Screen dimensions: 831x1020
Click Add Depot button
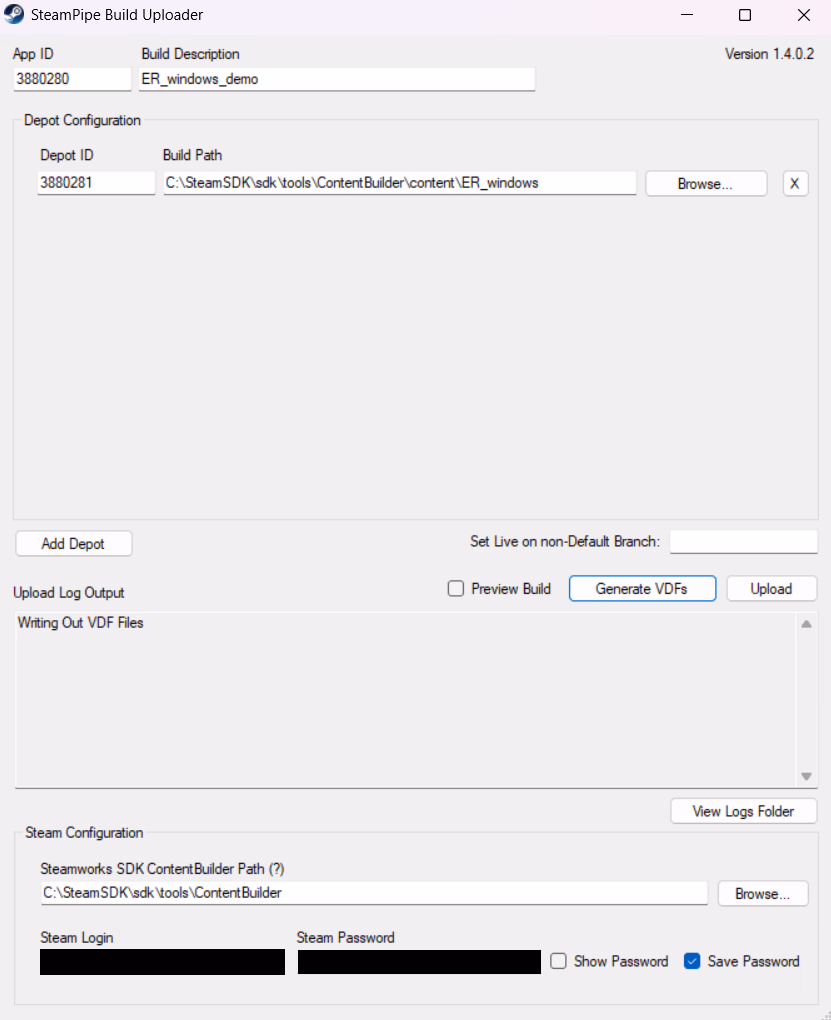tap(74, 544)
